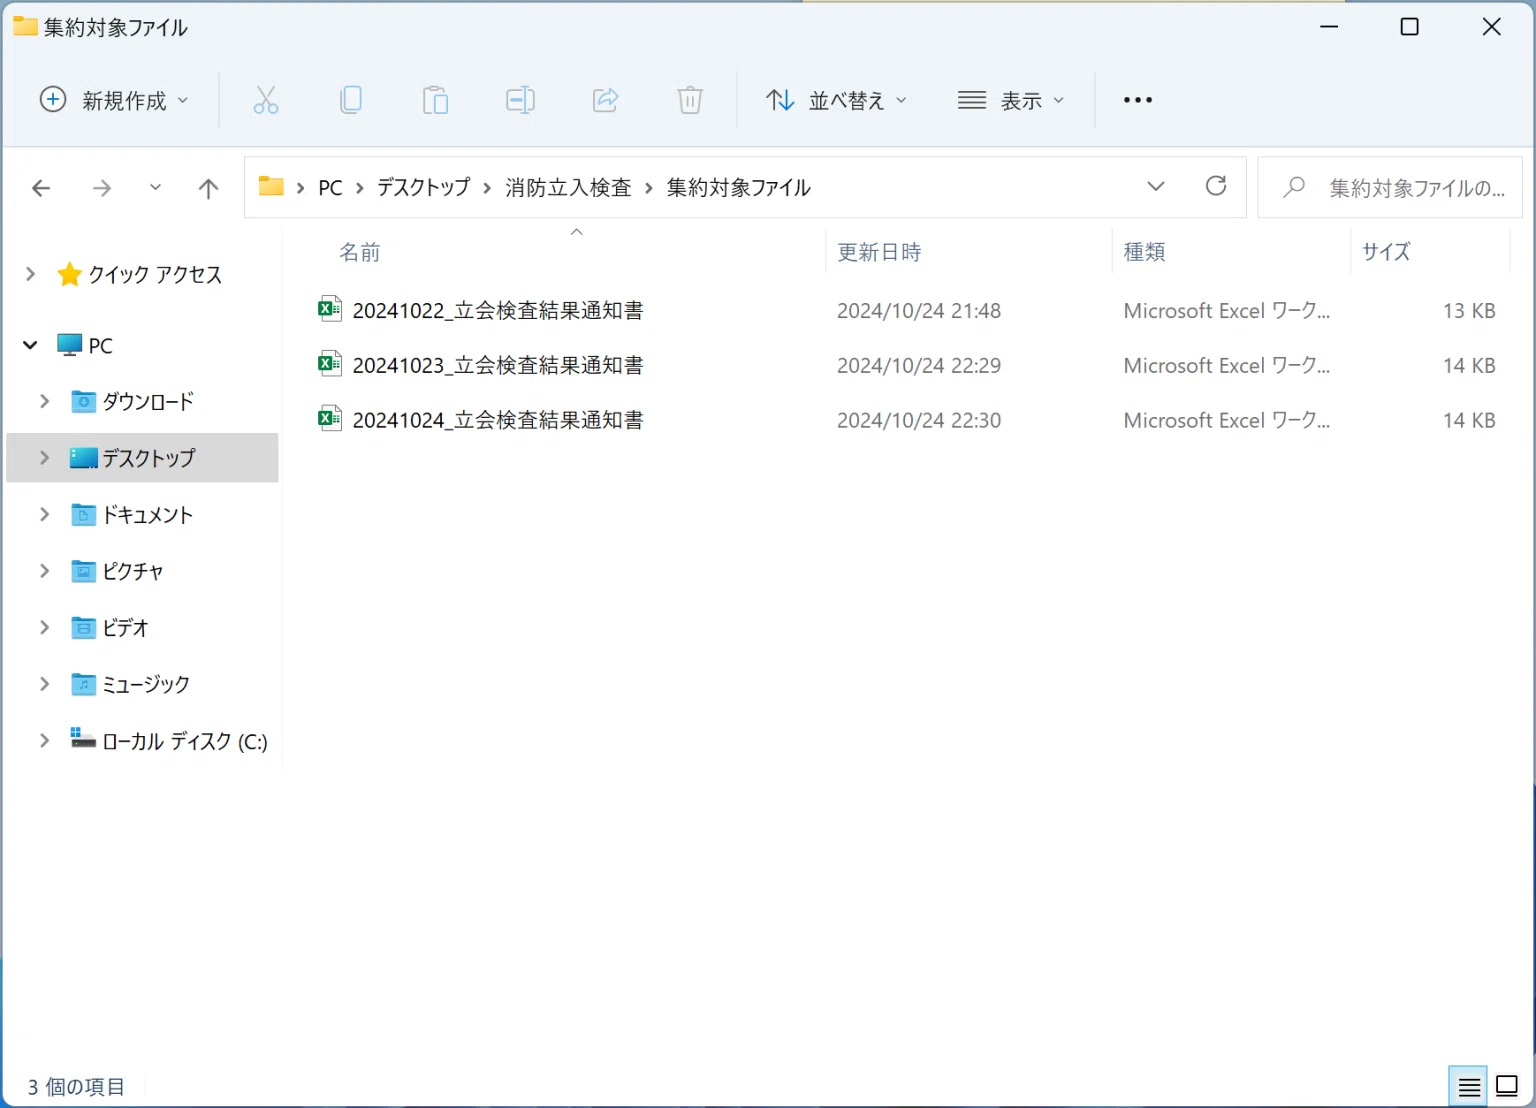Screen dimensions: 1536x1108
Task: Expand the ビデオ folder node
Action: 44,627
